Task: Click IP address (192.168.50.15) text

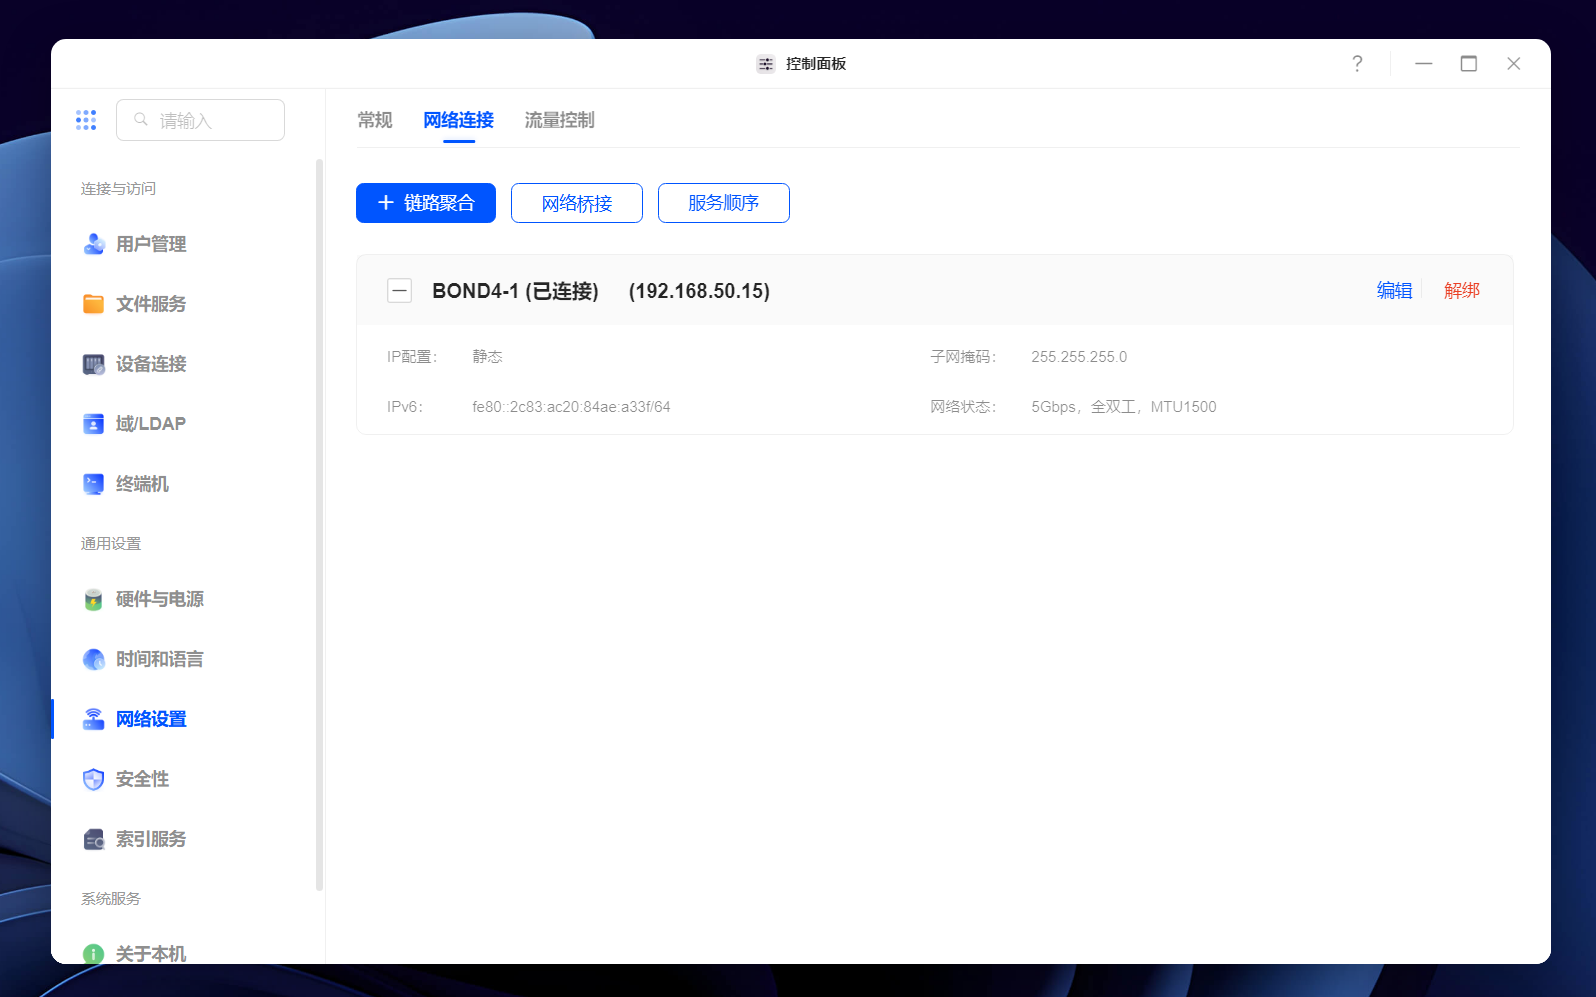Action: coord(699,291)
